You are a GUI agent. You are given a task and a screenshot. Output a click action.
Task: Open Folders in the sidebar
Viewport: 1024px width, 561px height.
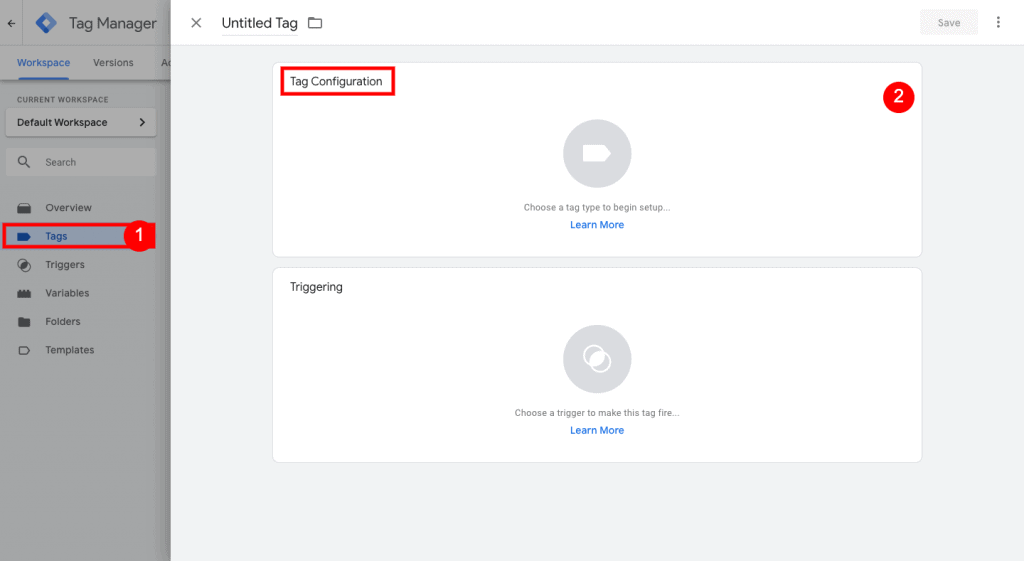click(x=63, y=321)
